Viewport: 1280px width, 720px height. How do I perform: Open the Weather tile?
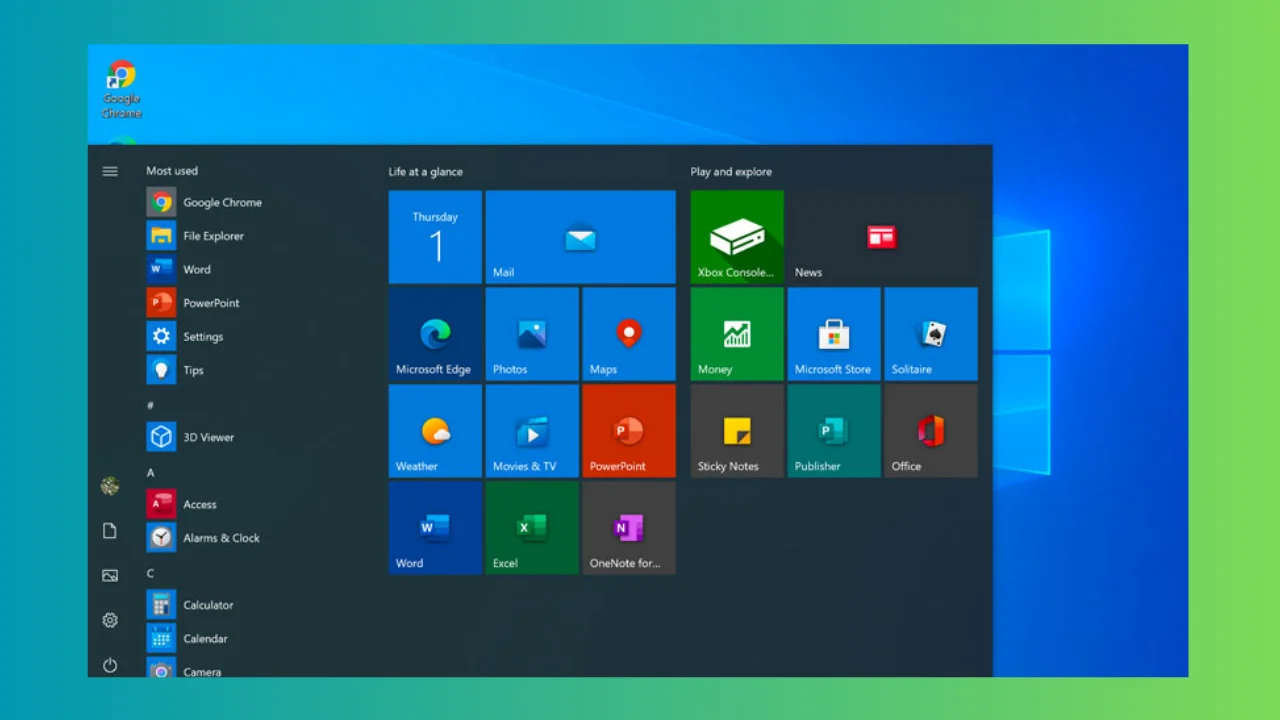[435, 431]
